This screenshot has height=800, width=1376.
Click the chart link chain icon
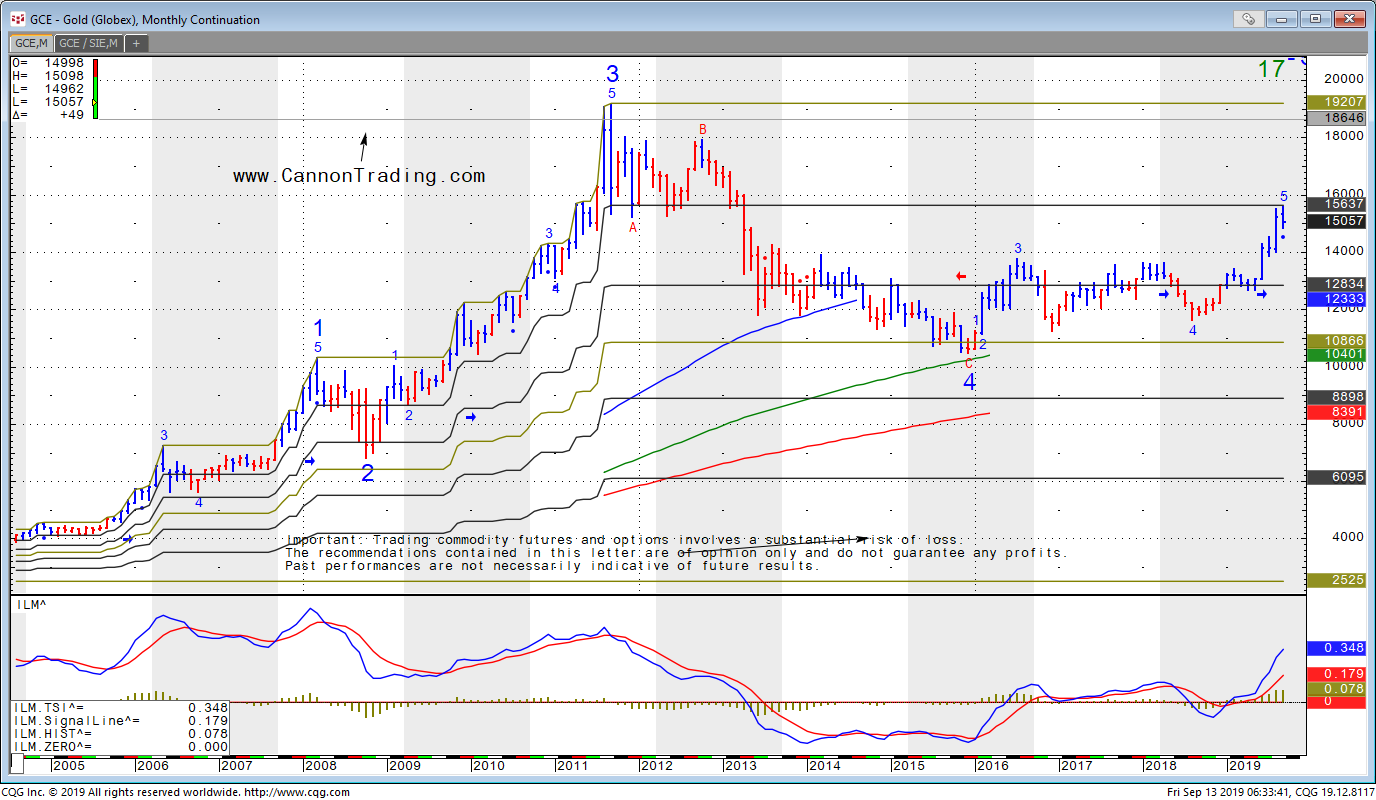point(1248,18)
